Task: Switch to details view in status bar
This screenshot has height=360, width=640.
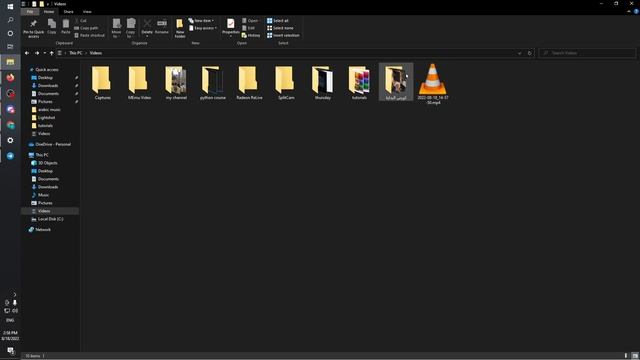Action: coord(626,356)
